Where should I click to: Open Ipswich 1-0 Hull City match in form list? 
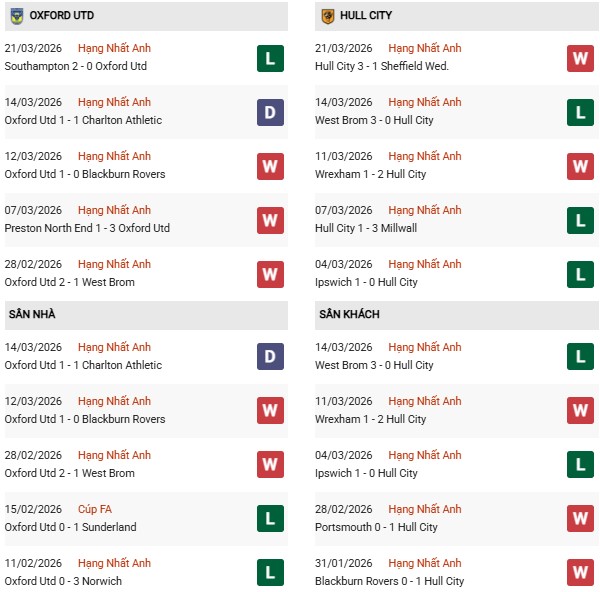tap(366, 282)
